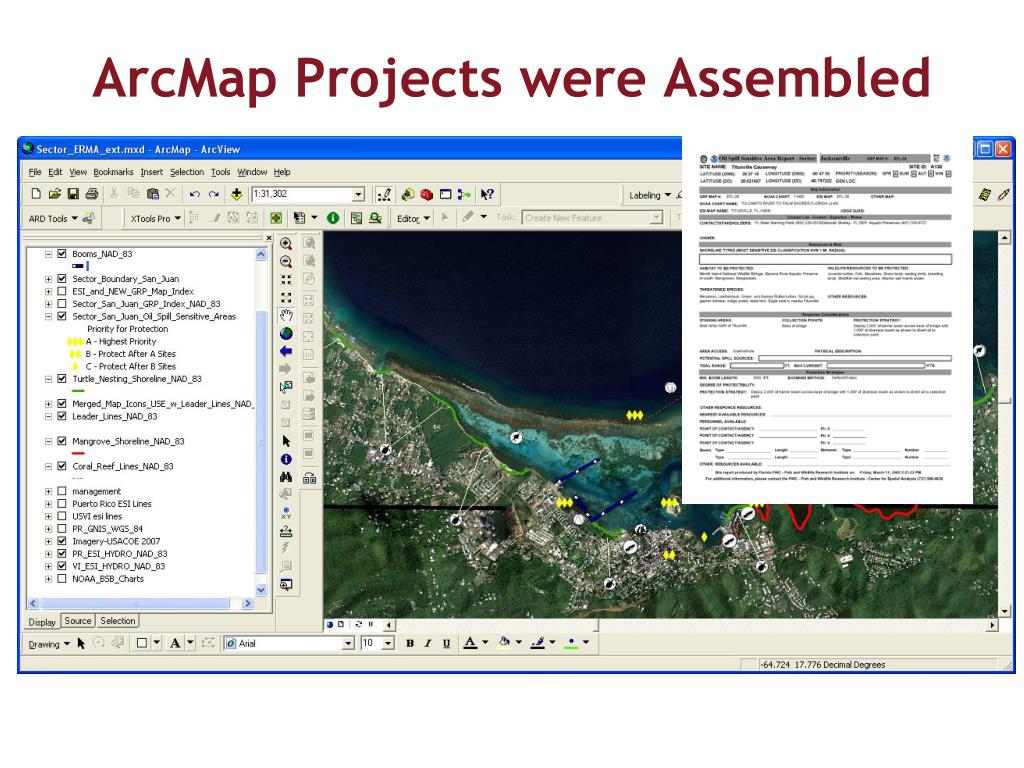Select the Zoom Out tool

(286, 262)
